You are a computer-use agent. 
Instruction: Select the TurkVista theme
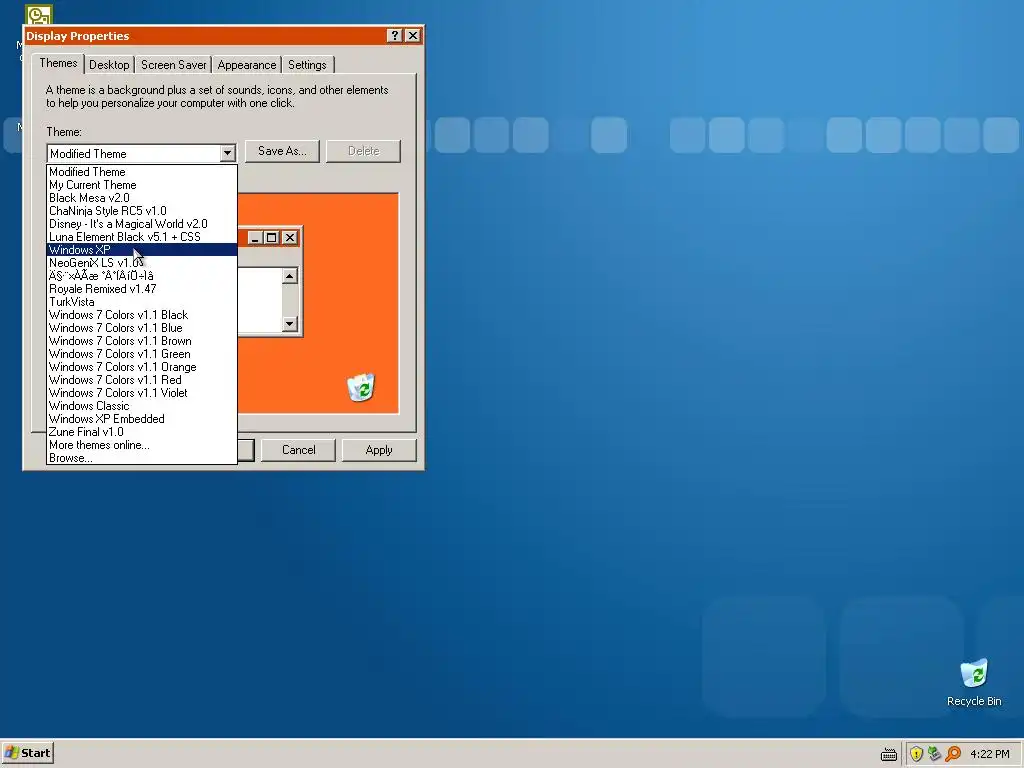142,302
